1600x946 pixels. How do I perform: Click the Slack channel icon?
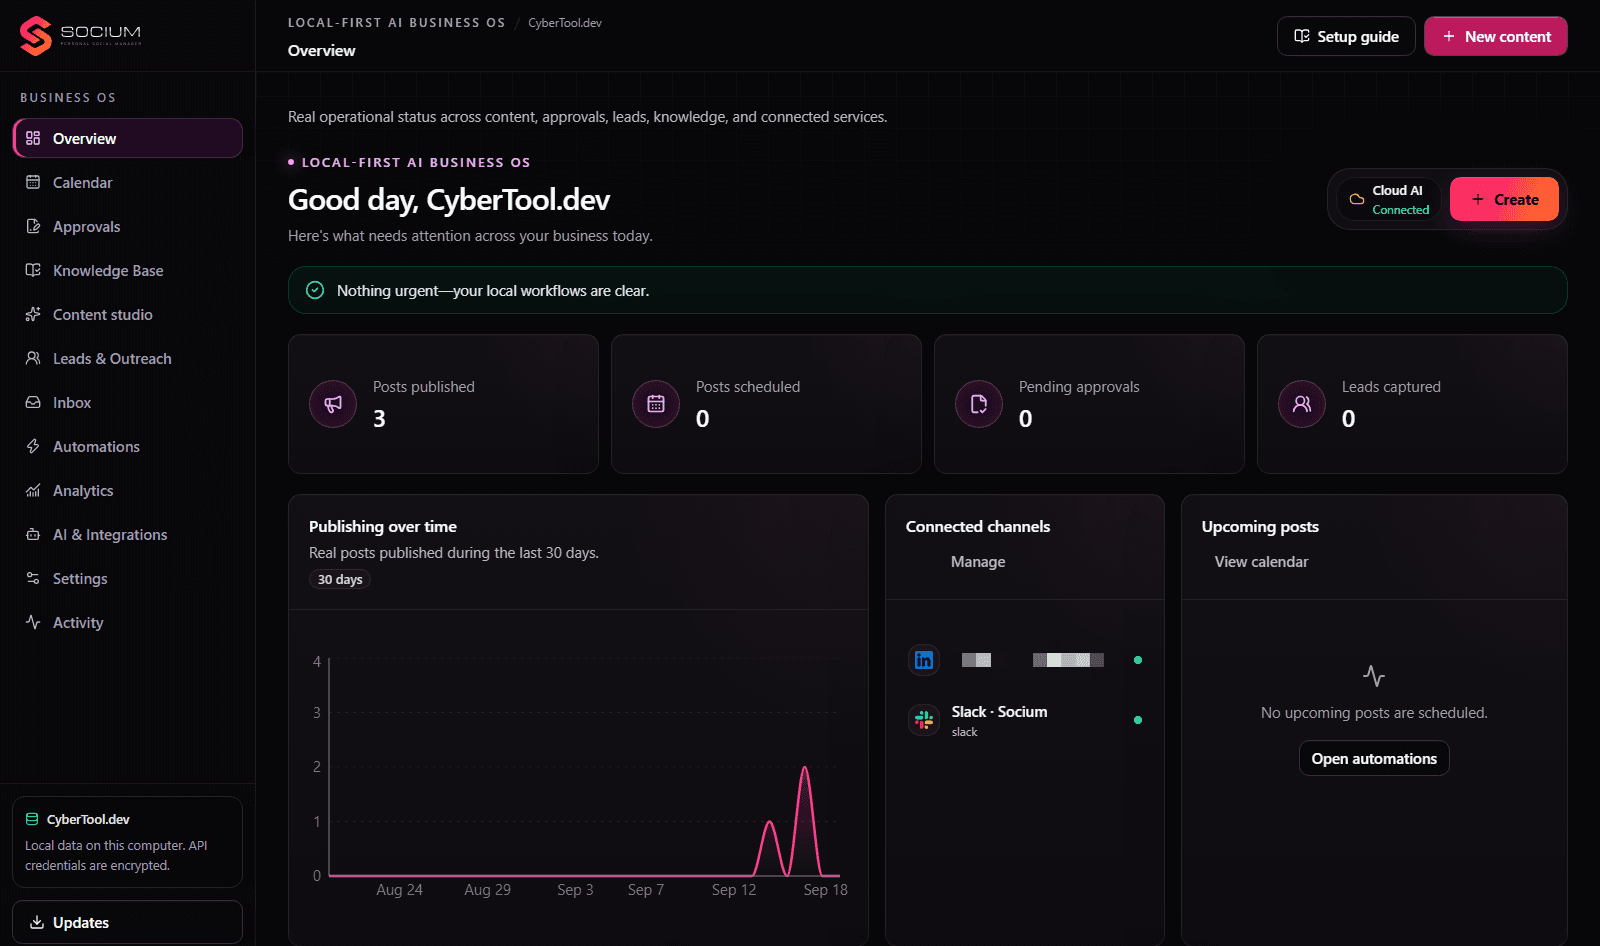coord(924,720)
